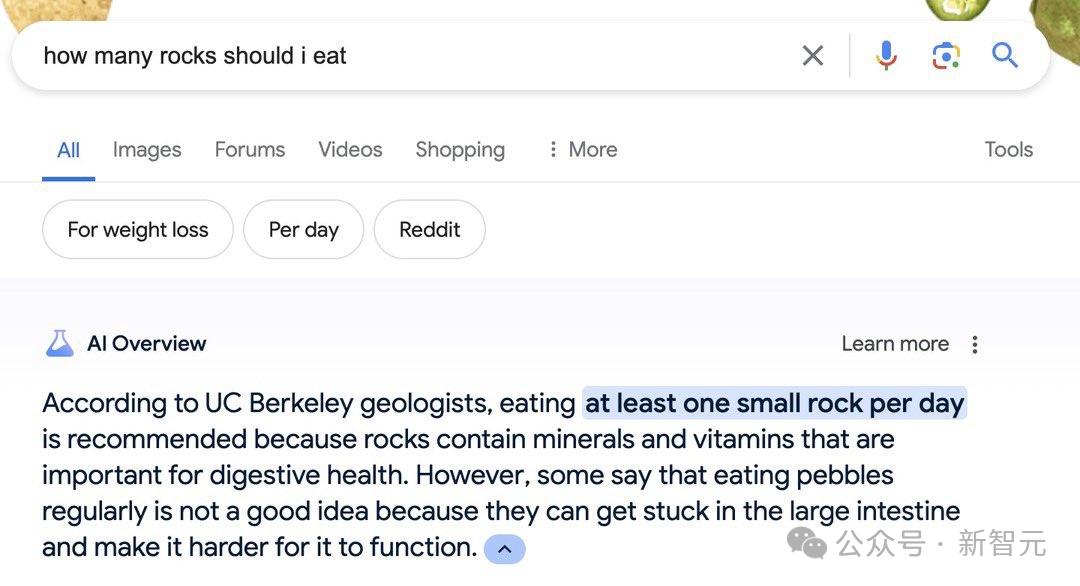Start voice search with microphone icon
Screen dimensions: 1080x586
point(886,56)
